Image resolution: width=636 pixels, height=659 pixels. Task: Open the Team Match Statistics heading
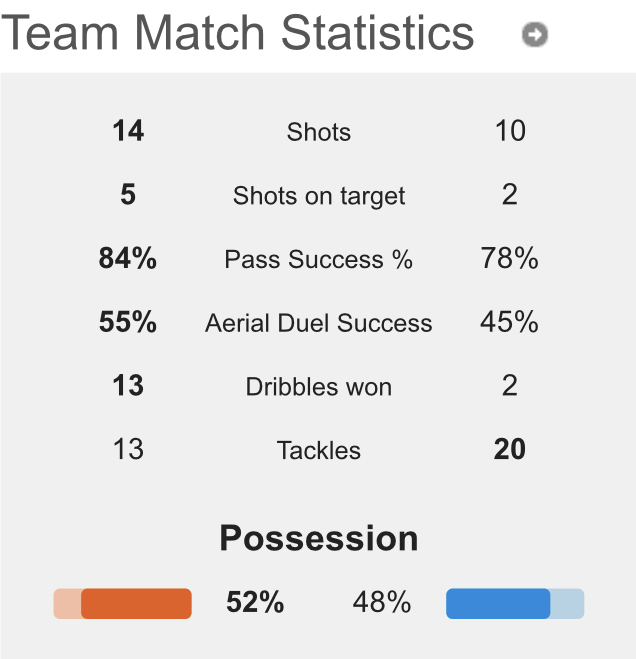[238, 33]
